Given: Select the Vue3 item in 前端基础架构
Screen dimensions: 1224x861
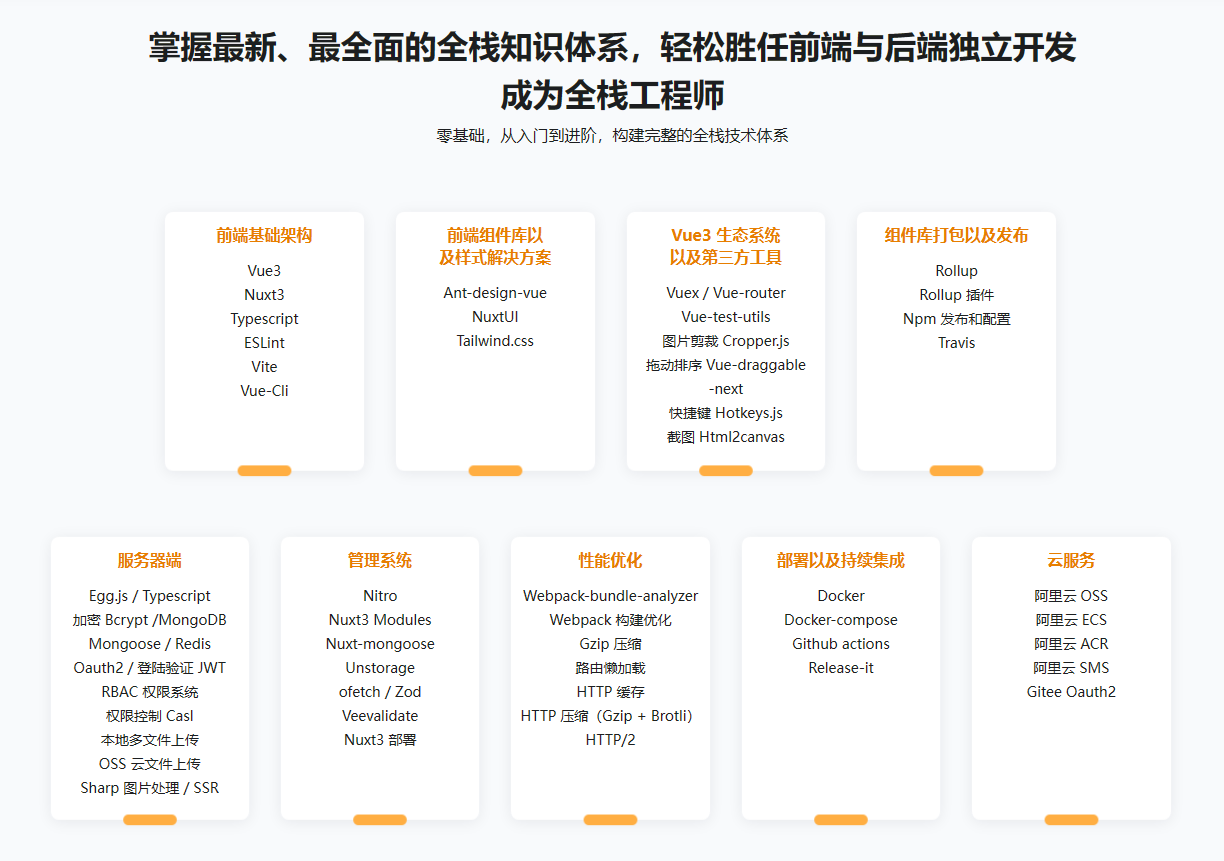Looking at the screenshot, I should pyautogui.click(x=264, y=271).
